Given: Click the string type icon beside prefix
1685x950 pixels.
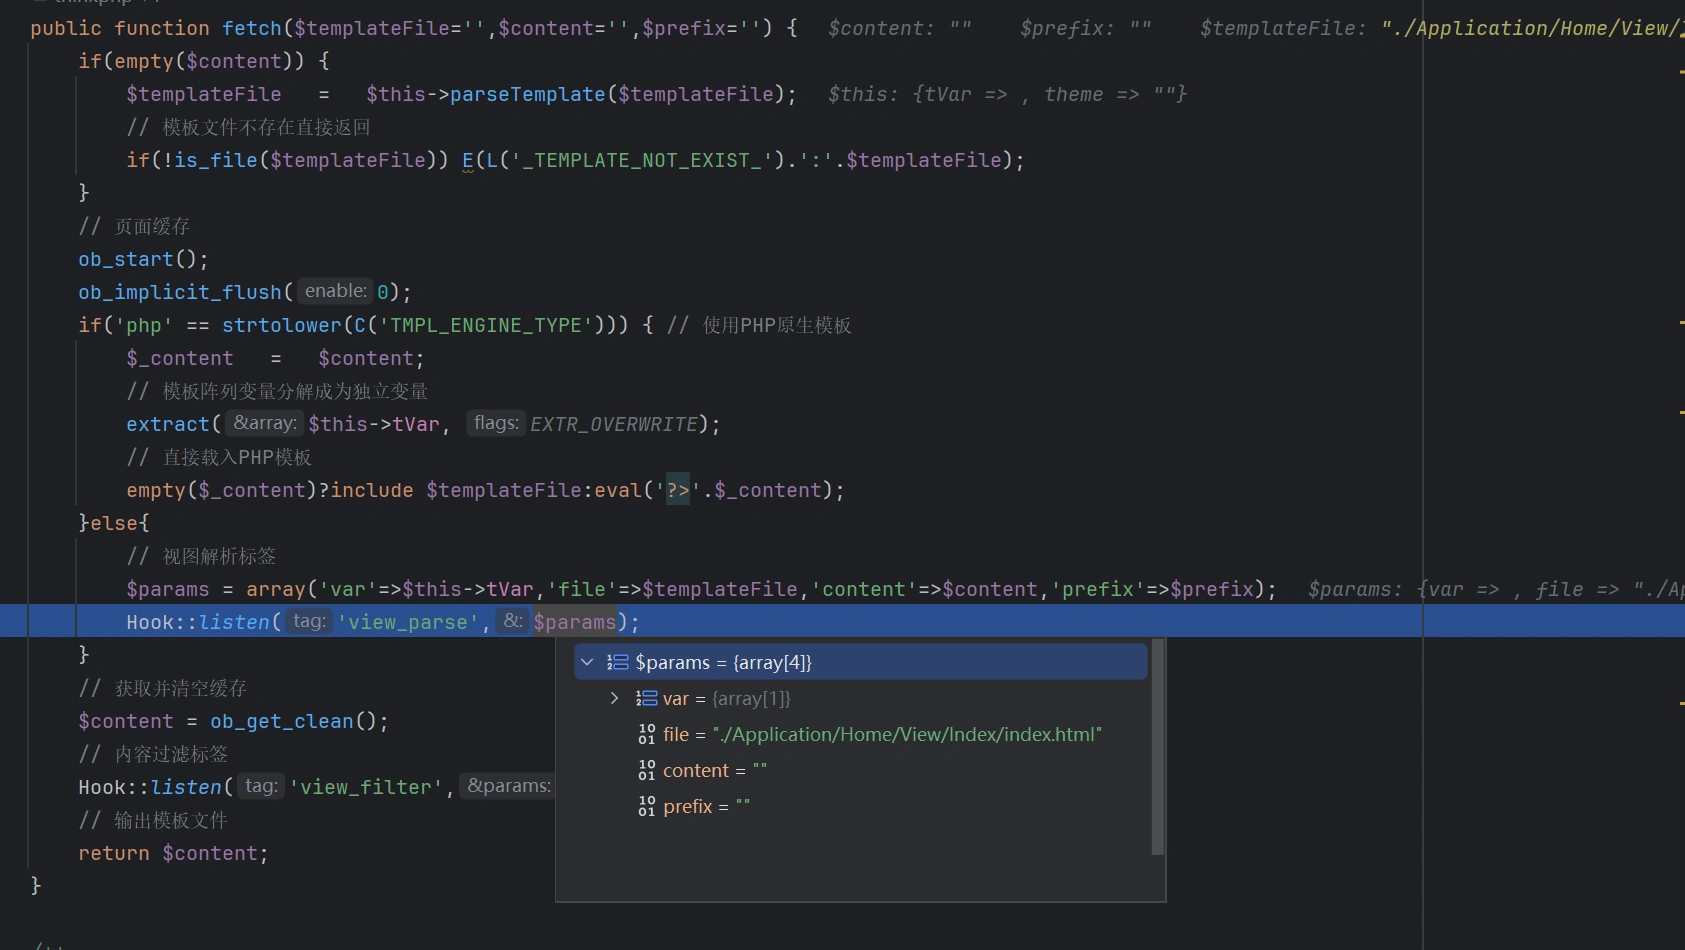Looking at the screenshot, I should point(646,806).
